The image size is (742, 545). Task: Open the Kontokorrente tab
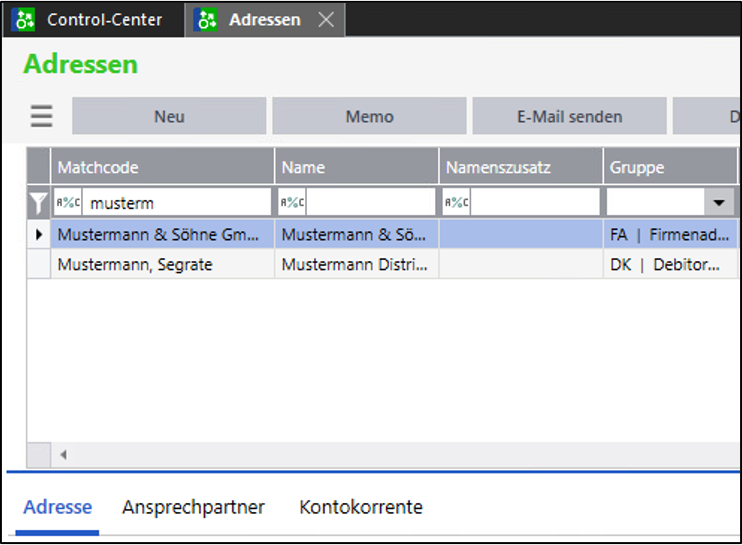pyautogui.click(x=360, y=507)
